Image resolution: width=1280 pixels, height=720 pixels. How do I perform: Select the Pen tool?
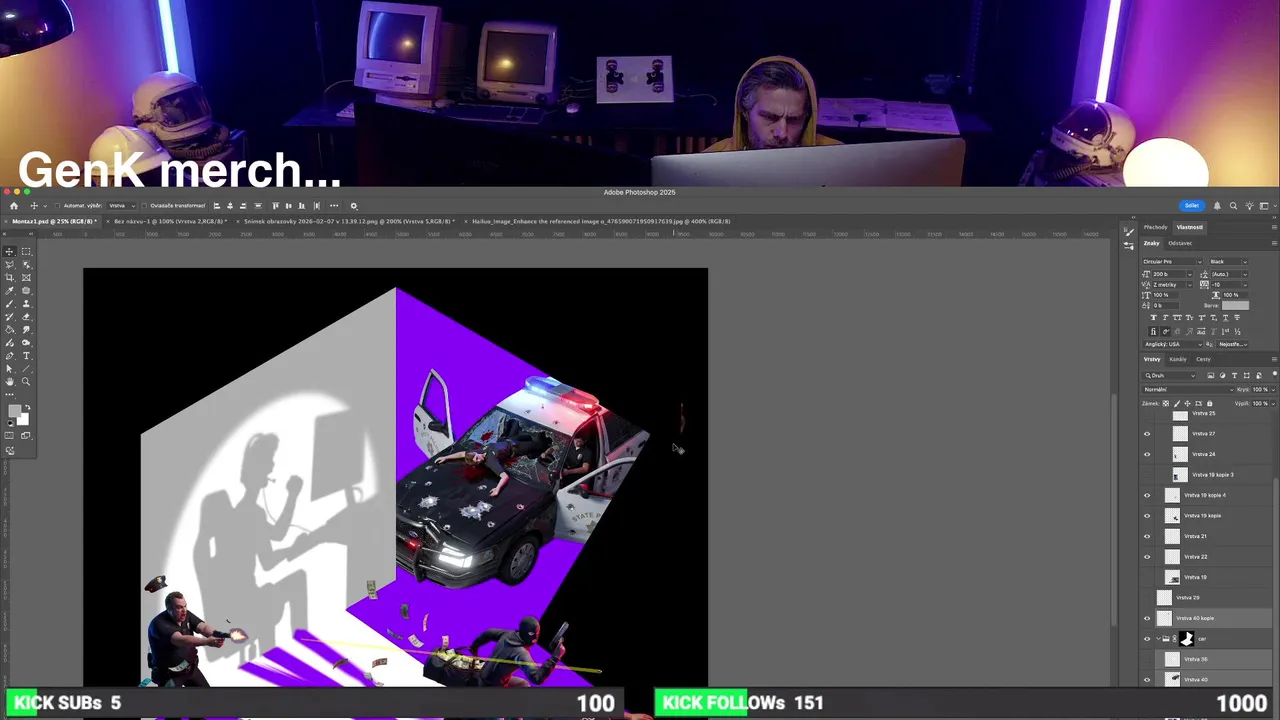click(9, 356)
